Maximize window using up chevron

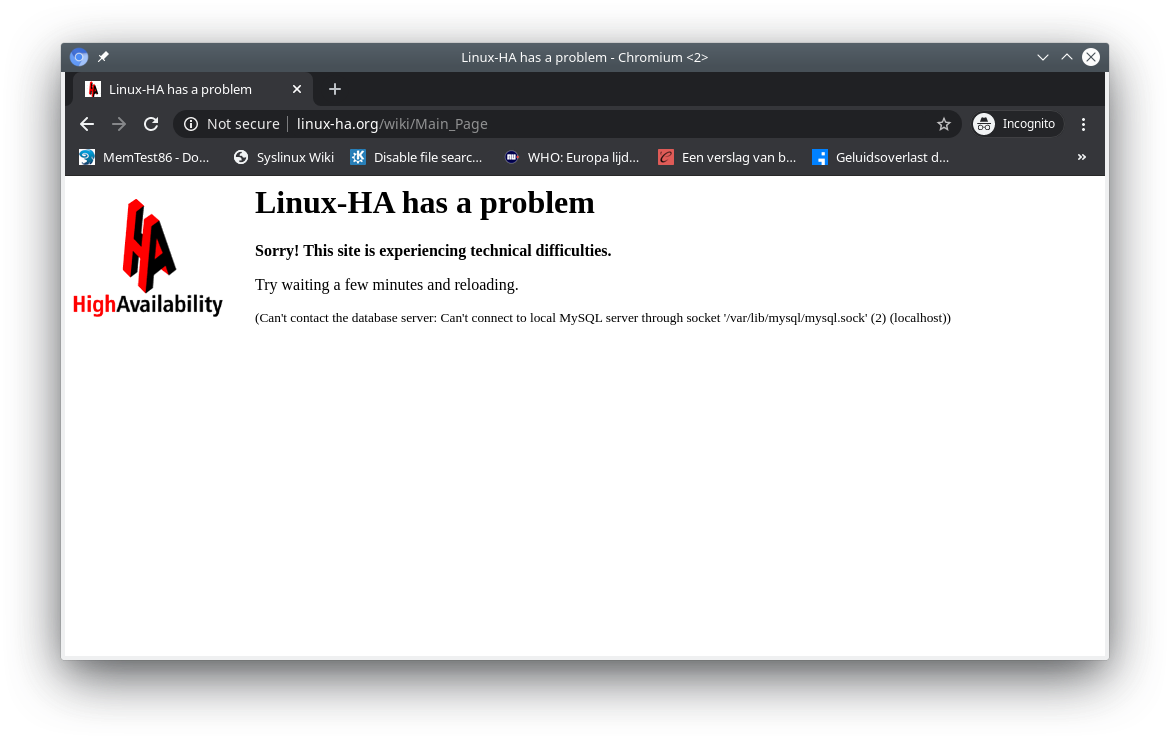pyautogui.click(x=1067, y=57)
